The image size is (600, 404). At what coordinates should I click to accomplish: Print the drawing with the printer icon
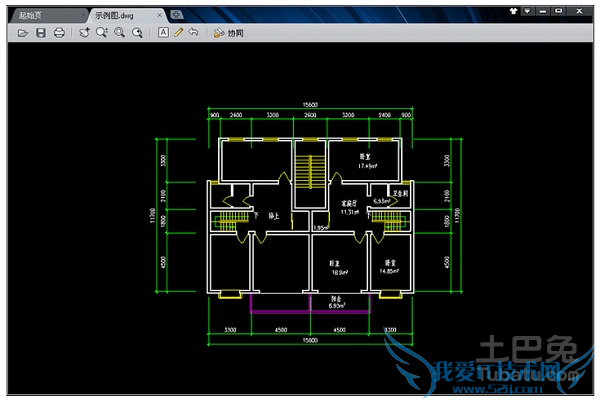59,33
